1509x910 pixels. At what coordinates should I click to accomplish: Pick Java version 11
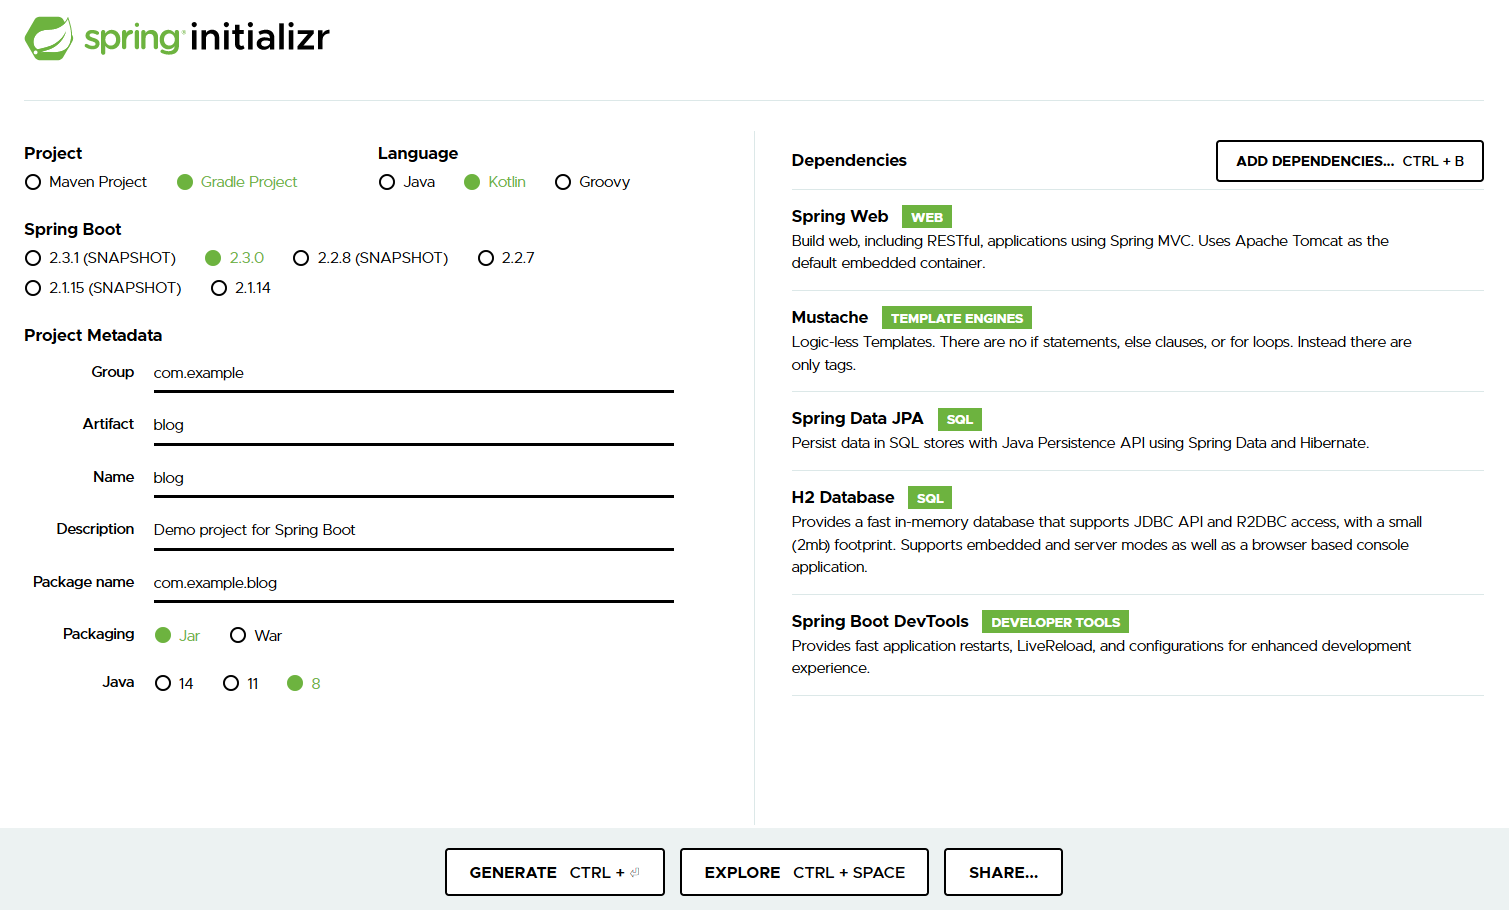click(x=241, y=684)
